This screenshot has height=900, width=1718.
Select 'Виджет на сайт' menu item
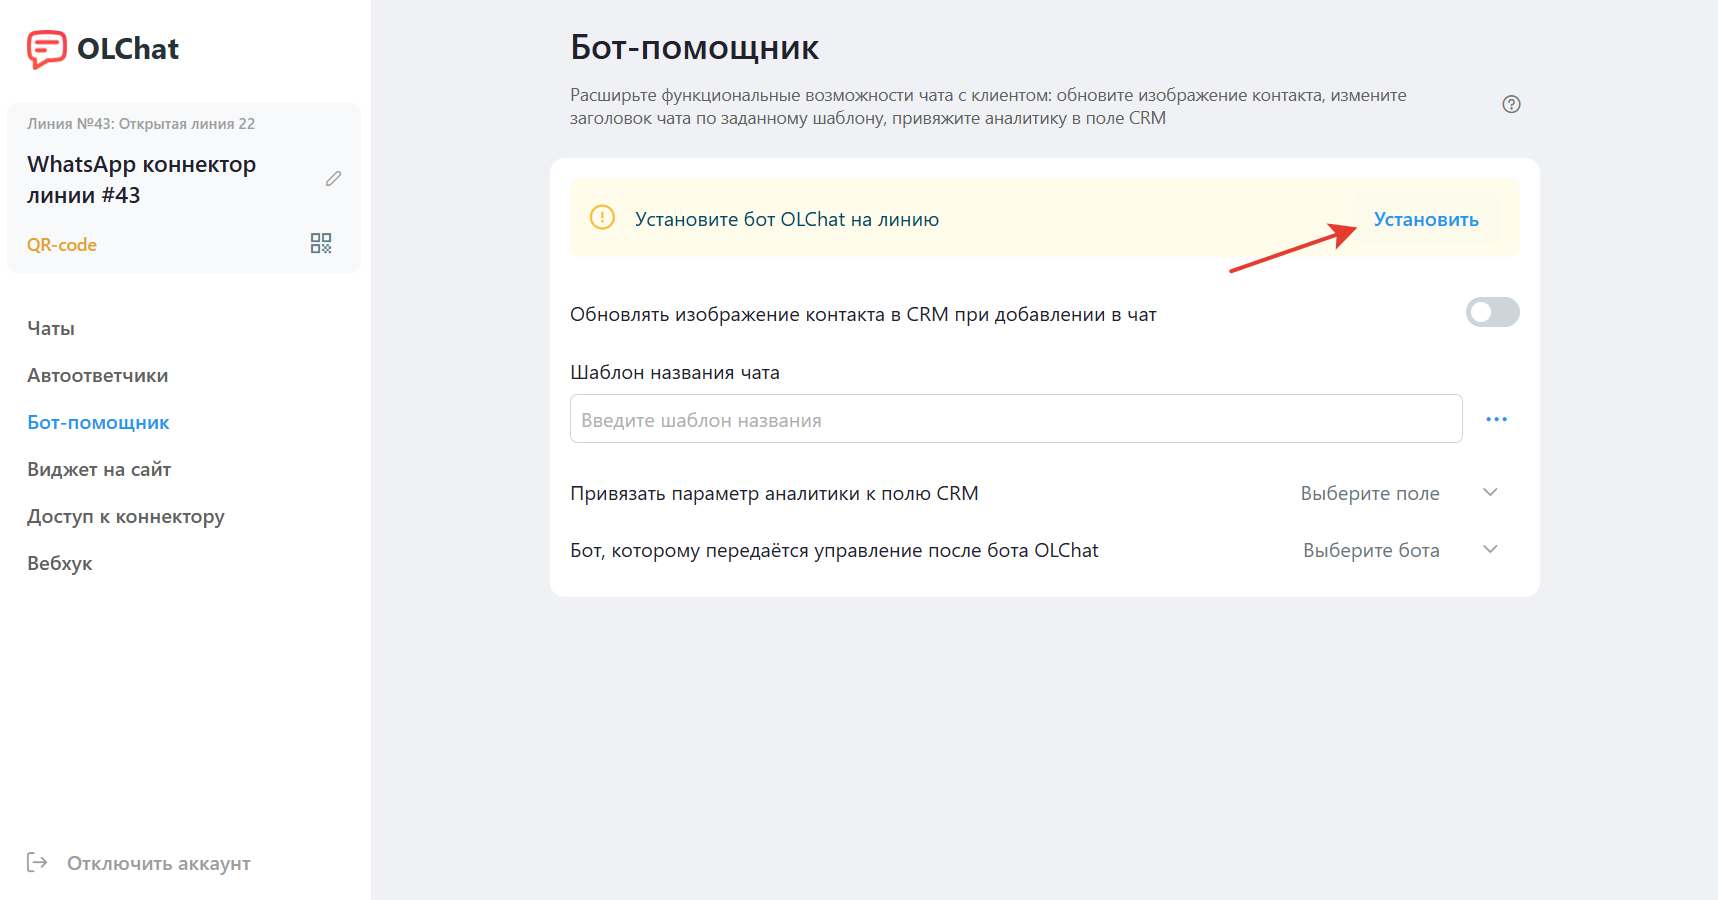pos(99,470)
